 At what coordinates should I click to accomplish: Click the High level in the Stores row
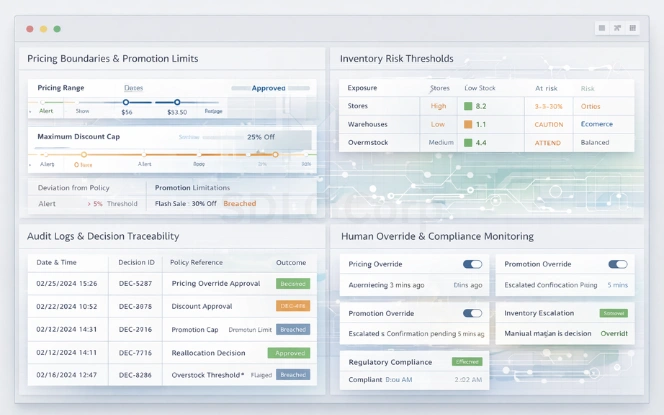(x=438, y=106)
